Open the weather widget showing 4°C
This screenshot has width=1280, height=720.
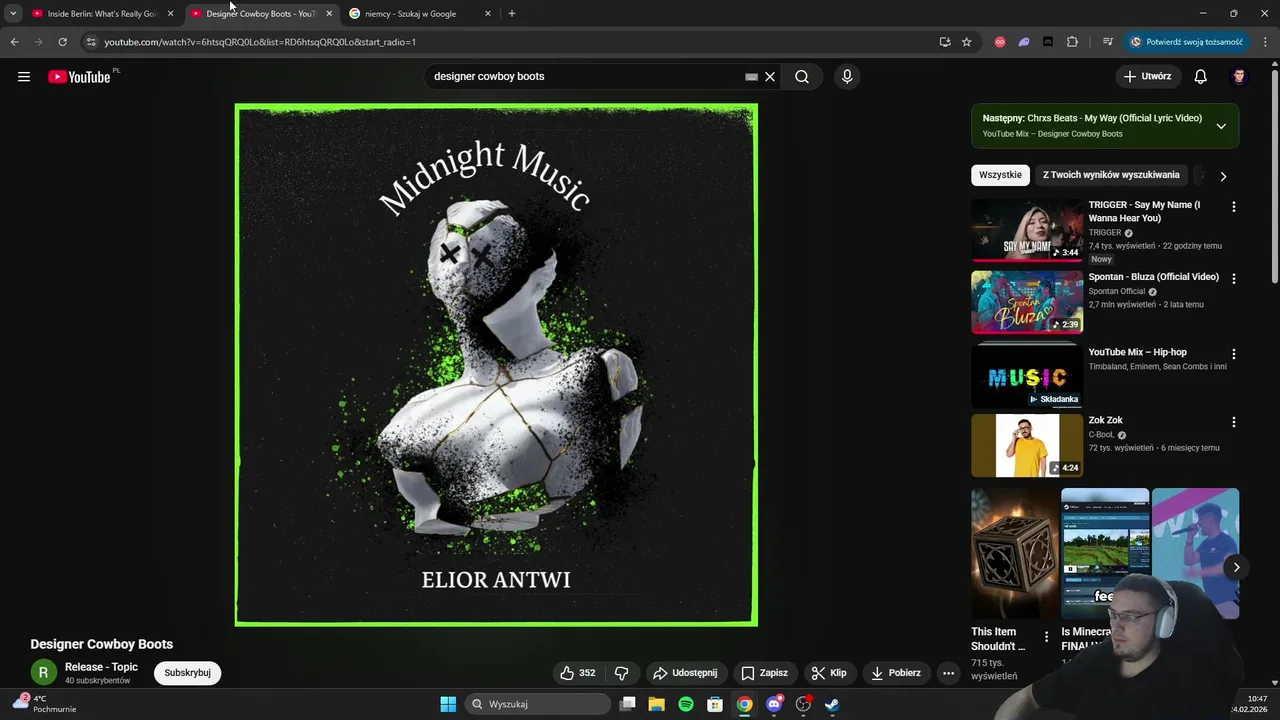coord(44,704)
